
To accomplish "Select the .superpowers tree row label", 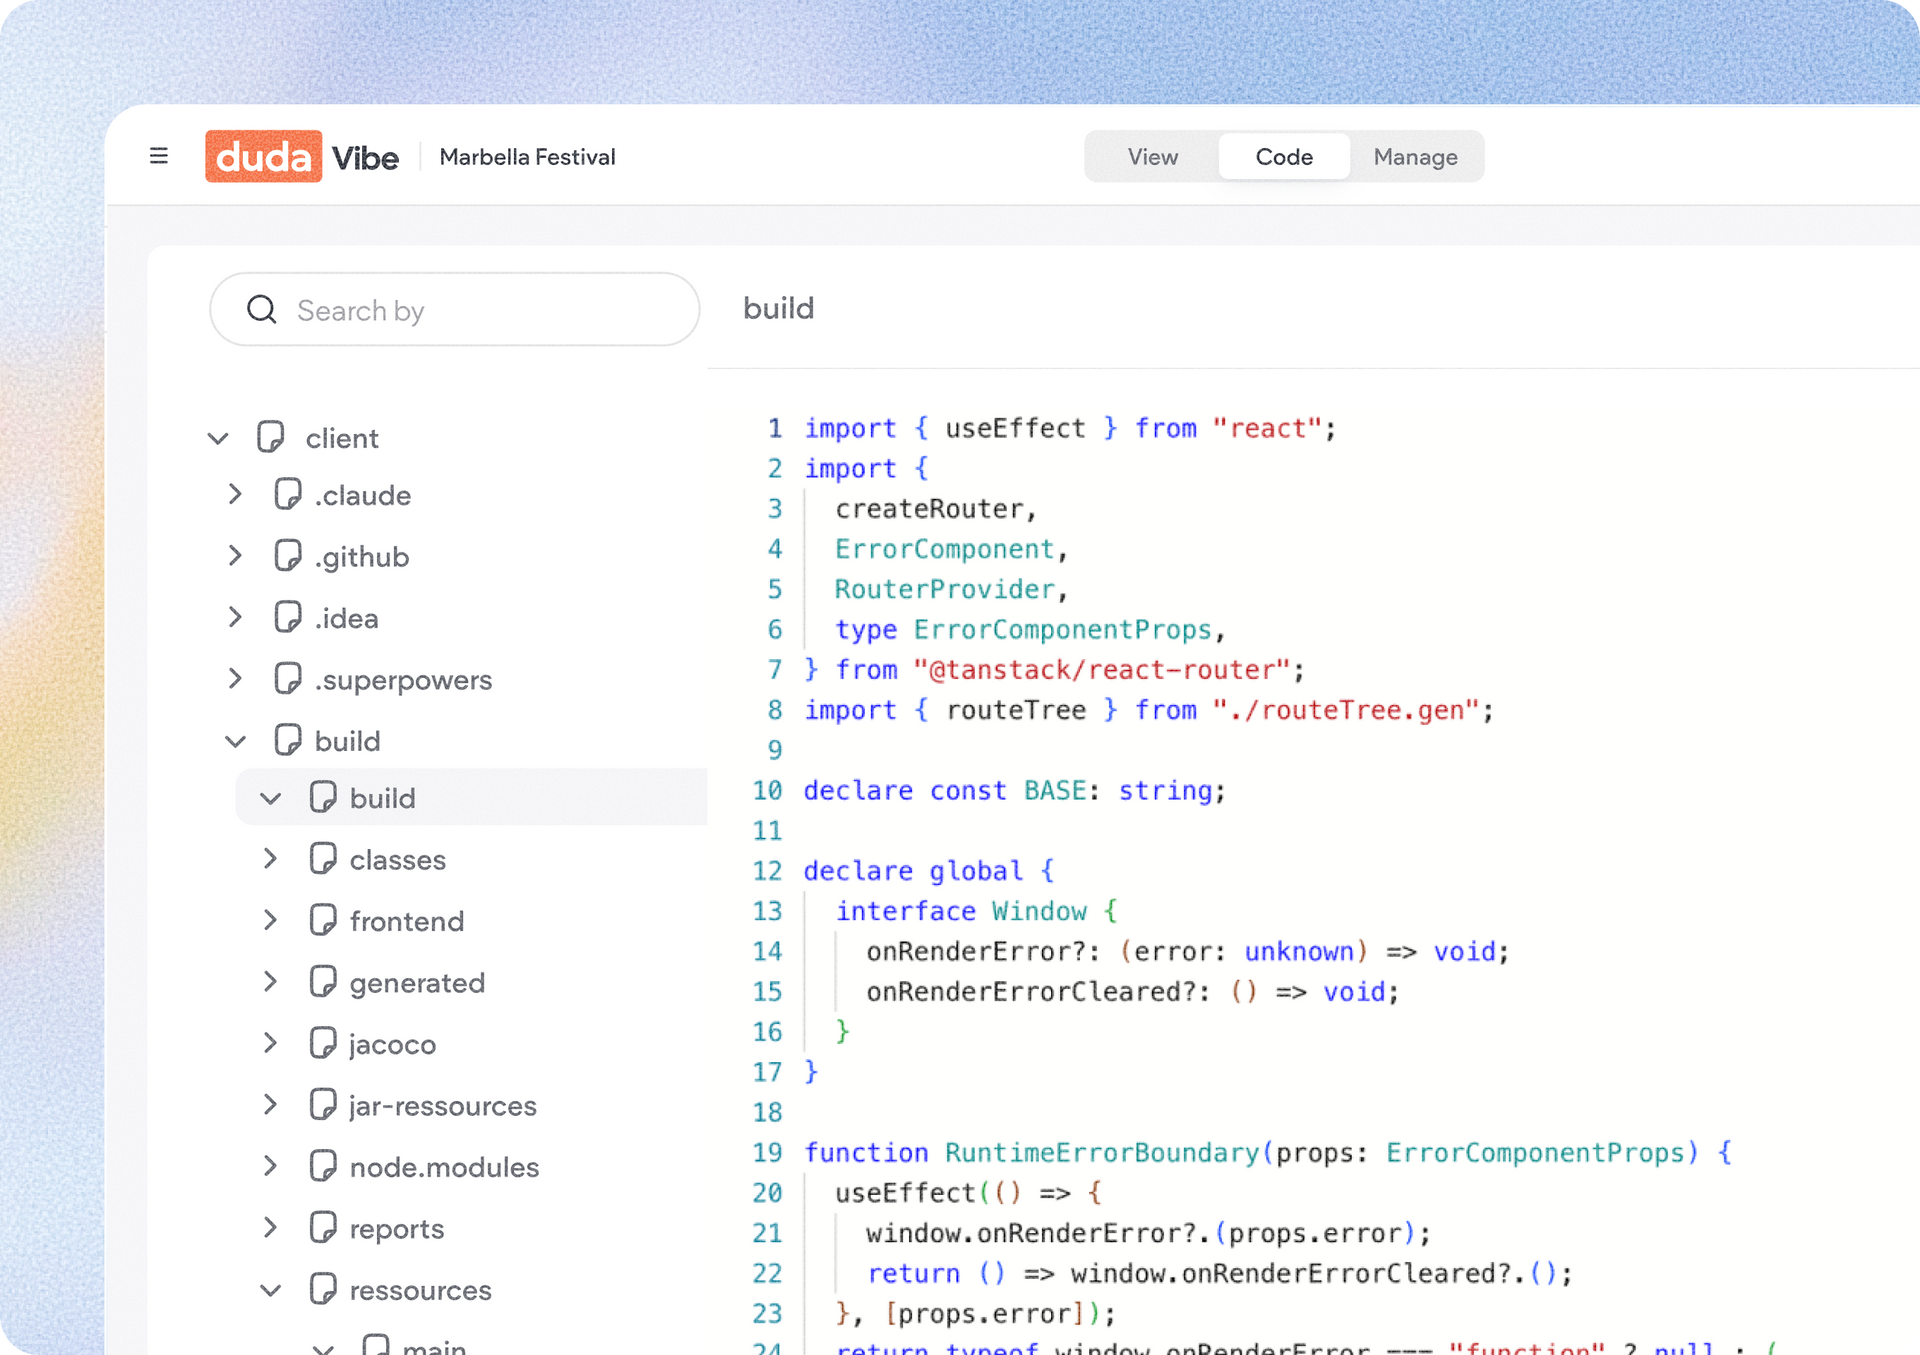I will (403, 680).
